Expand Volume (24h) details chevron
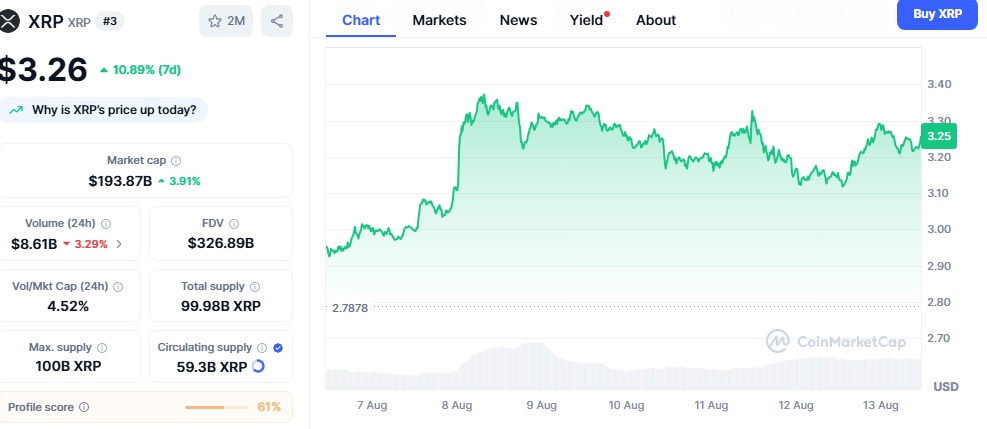Viewport: 987px width, 429px height. pyautogui.click(x=120, y=243)
